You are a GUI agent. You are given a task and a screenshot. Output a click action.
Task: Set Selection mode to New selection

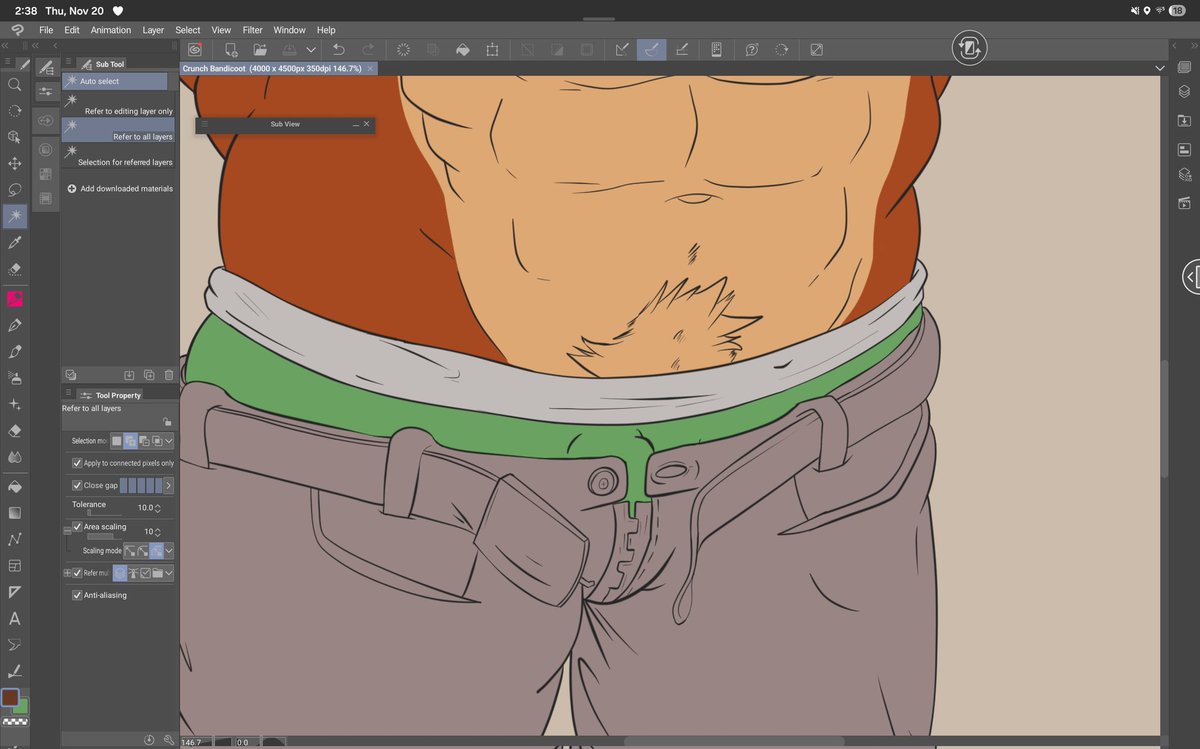pyautogui.click(x=117, y=440)
